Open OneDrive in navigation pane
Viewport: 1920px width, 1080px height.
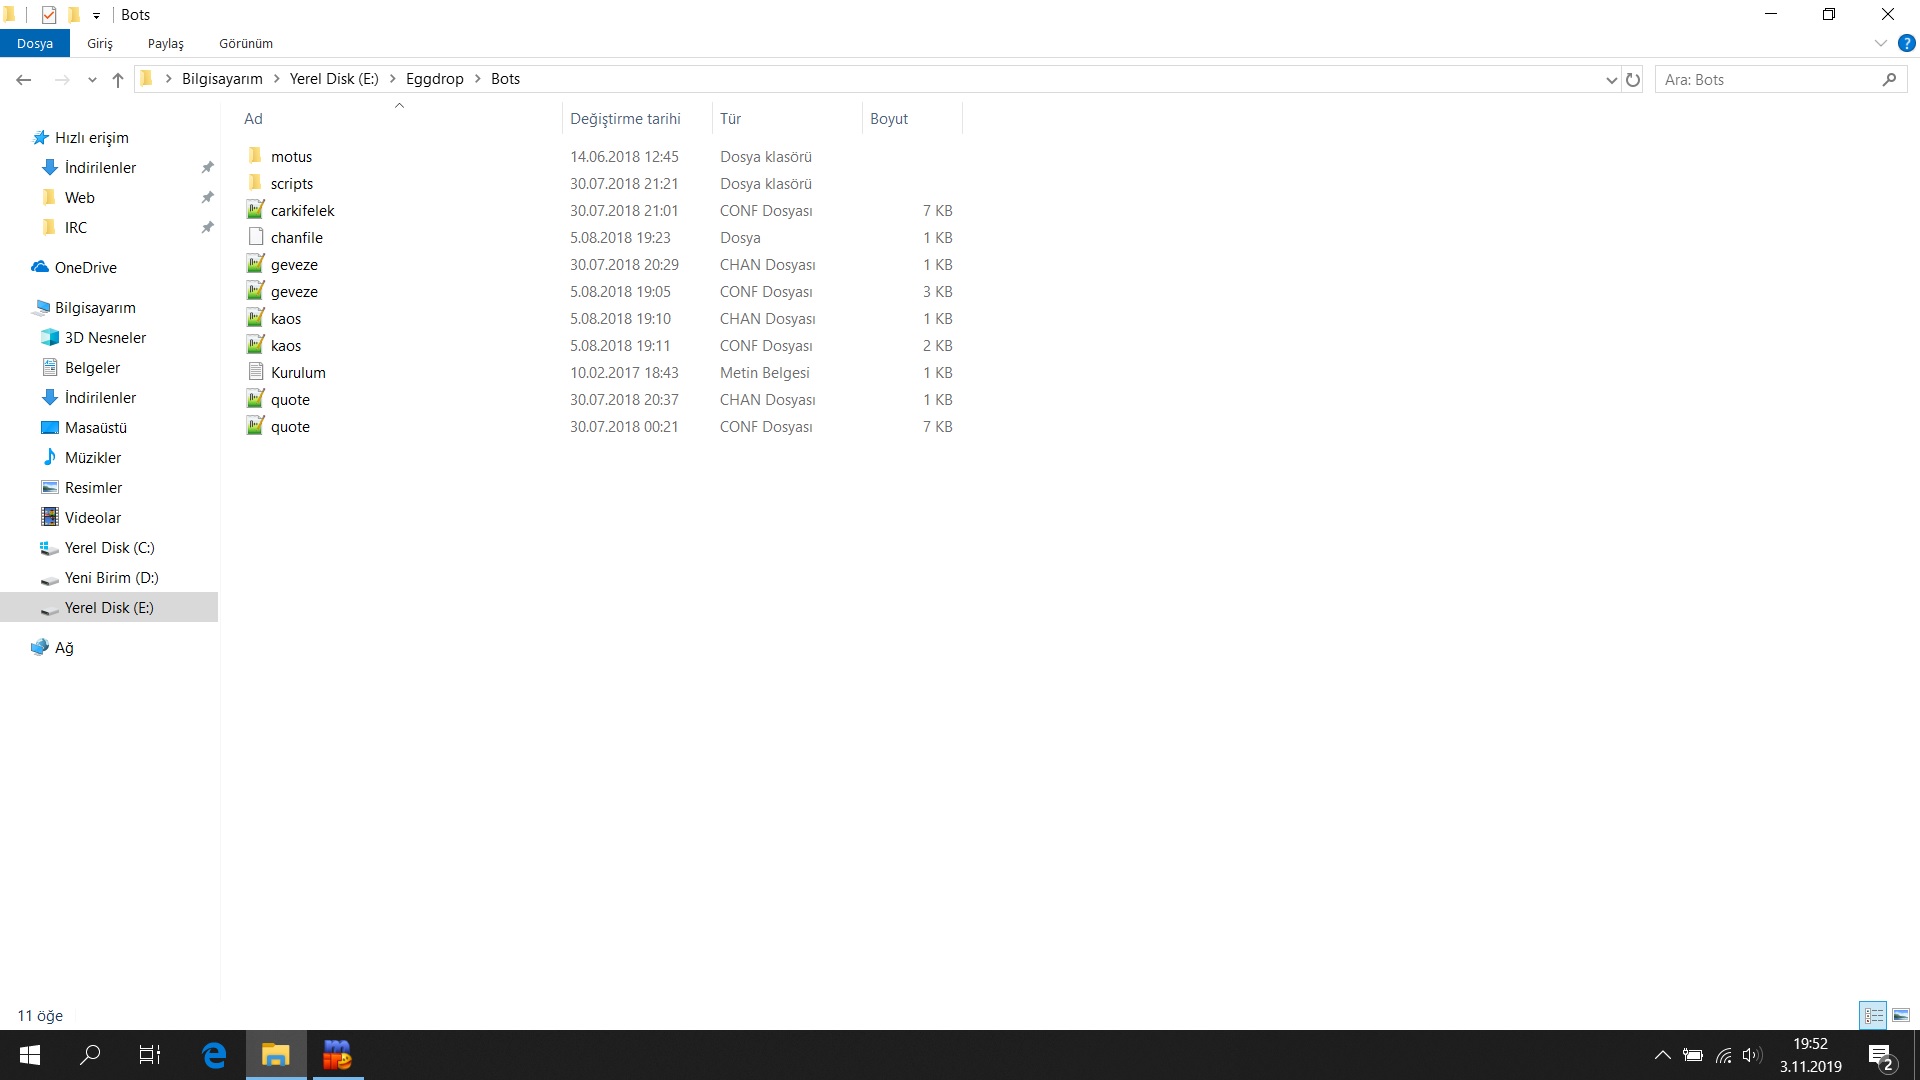click(85, 268)
